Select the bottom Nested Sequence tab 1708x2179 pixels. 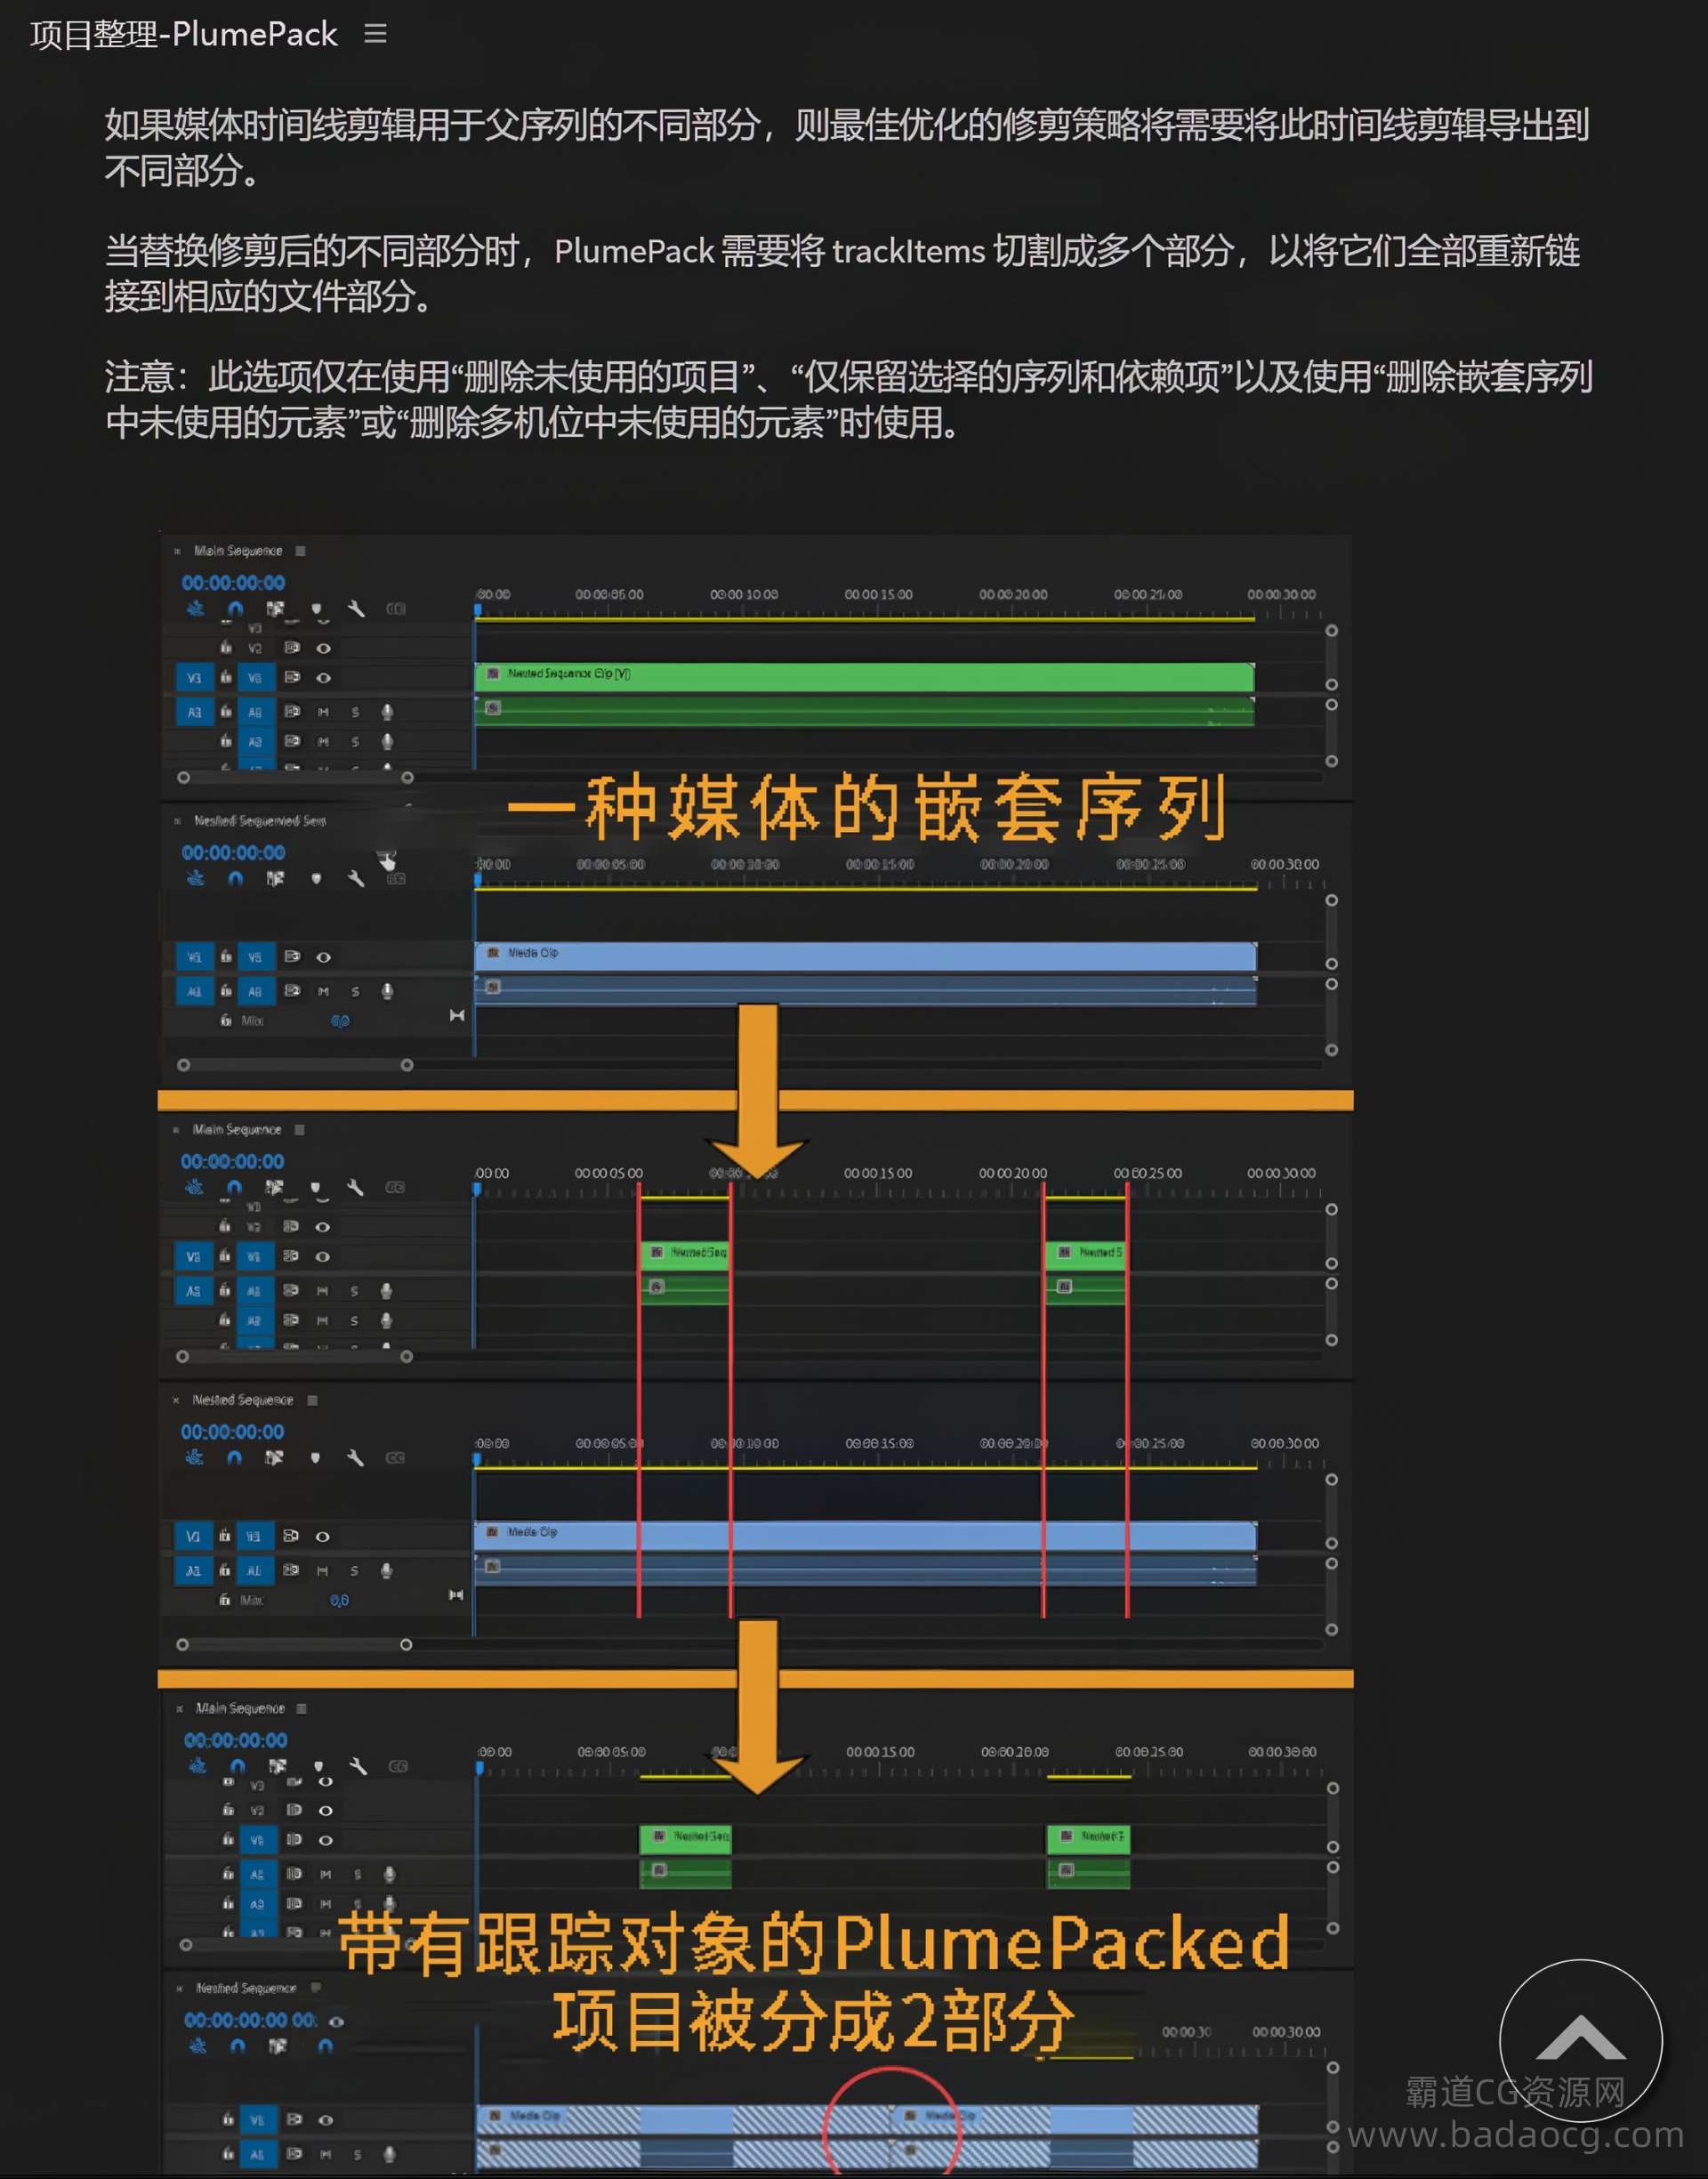coord(246,1988)
